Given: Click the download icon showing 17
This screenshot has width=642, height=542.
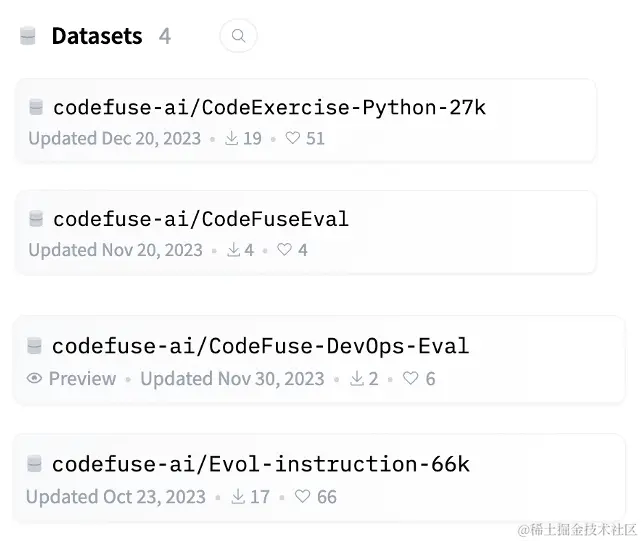Looking at the screenshot, I should point(238,497).
